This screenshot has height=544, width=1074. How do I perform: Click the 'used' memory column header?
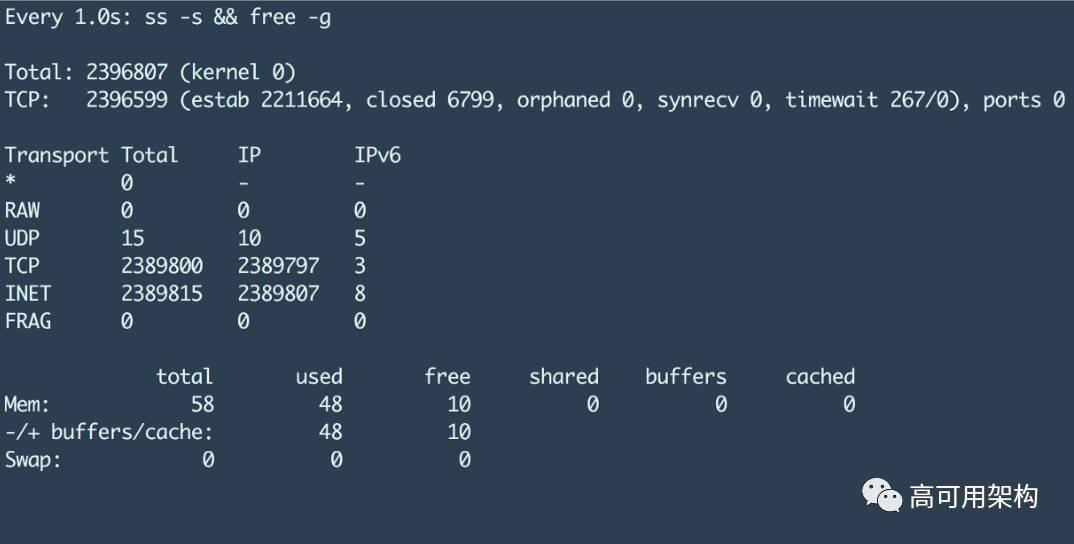(x=319, y=376)
